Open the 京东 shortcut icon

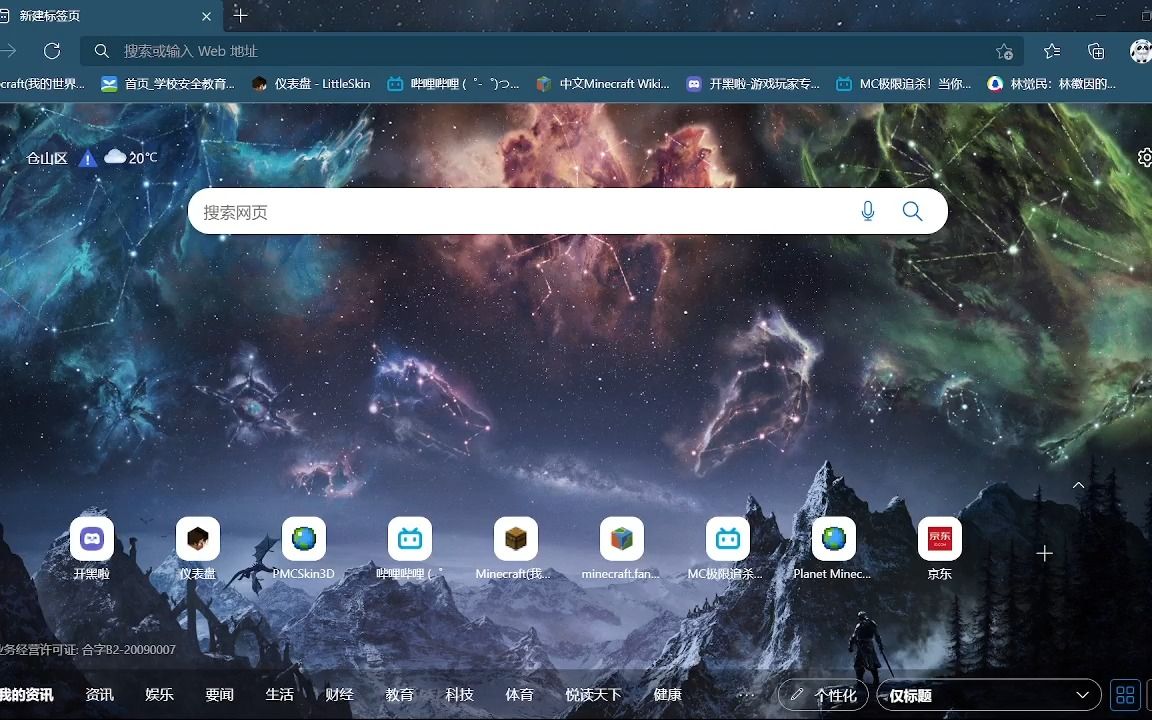[939, 540]
